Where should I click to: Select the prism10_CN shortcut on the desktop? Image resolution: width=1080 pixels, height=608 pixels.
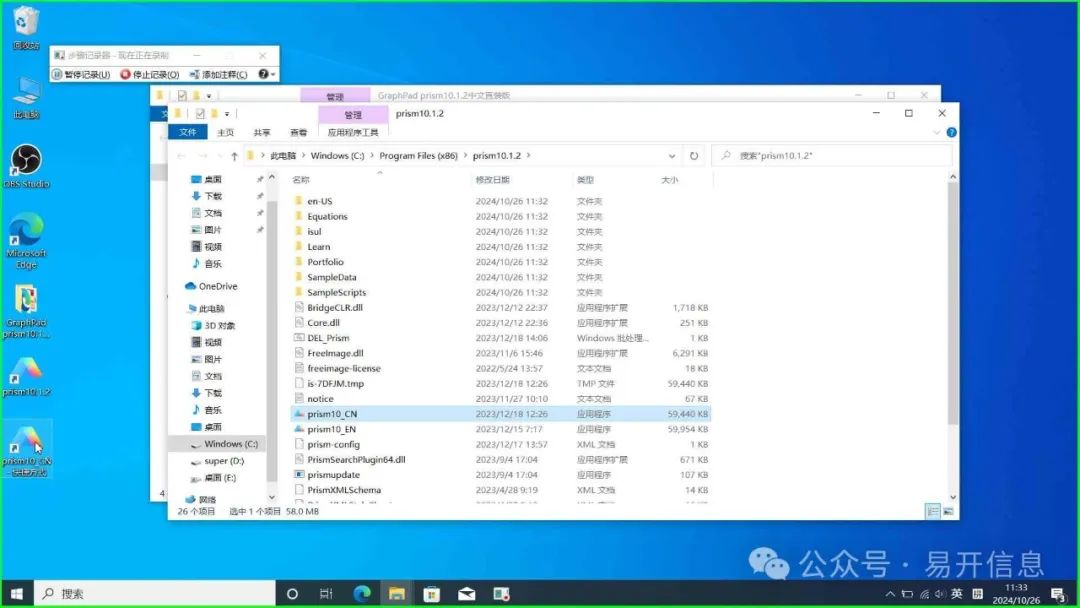(27, 450)
